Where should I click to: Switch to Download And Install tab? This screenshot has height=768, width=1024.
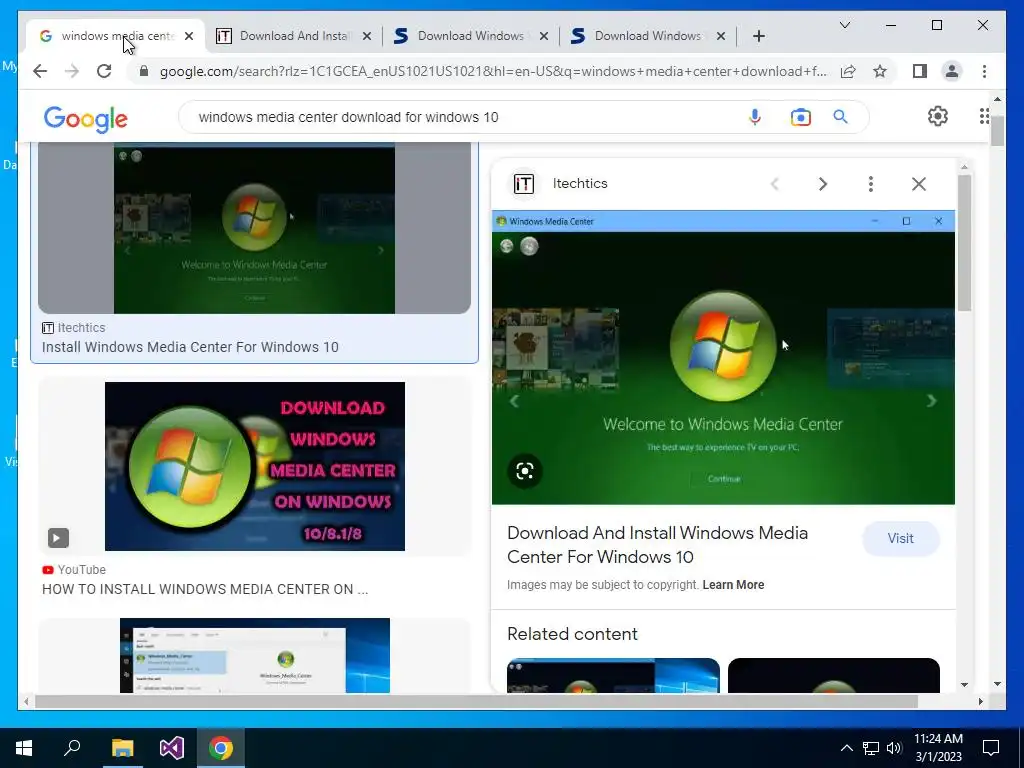pos(294,36)
